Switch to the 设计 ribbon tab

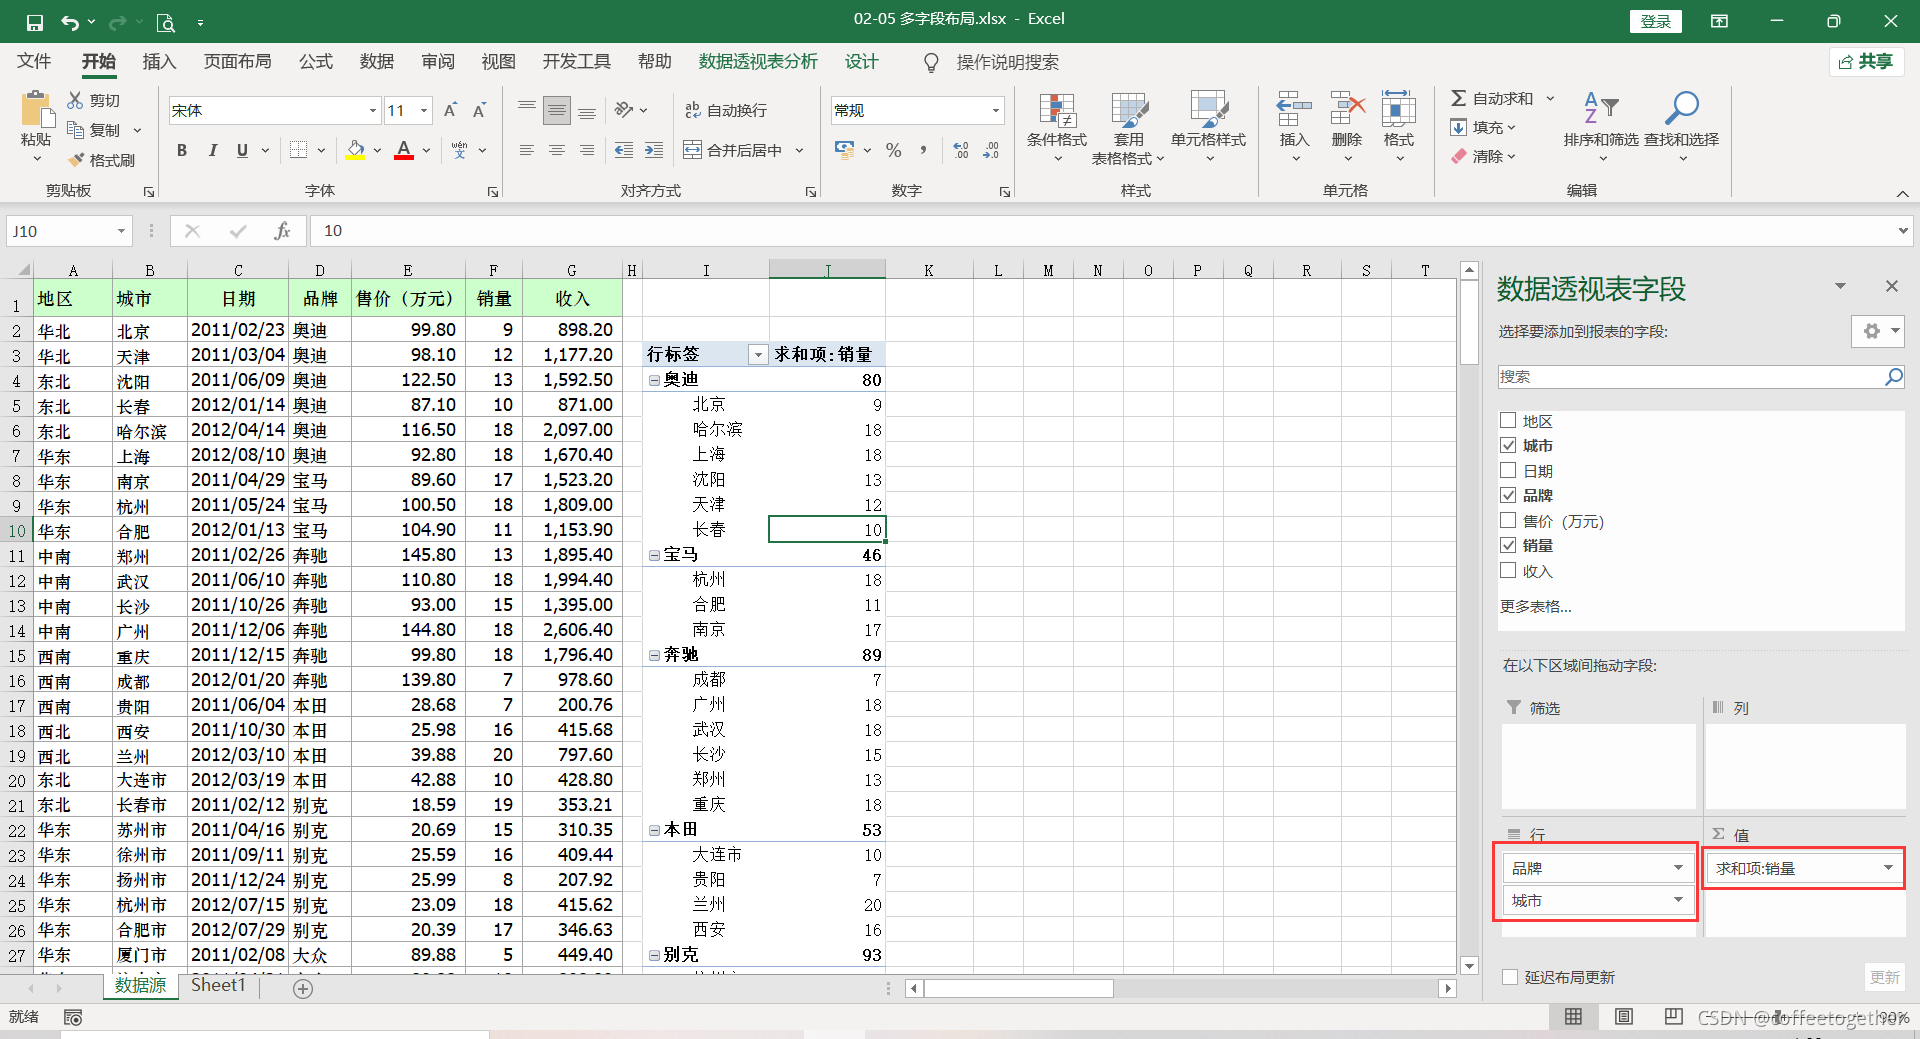pyautogui.click(x=861, y=62)
